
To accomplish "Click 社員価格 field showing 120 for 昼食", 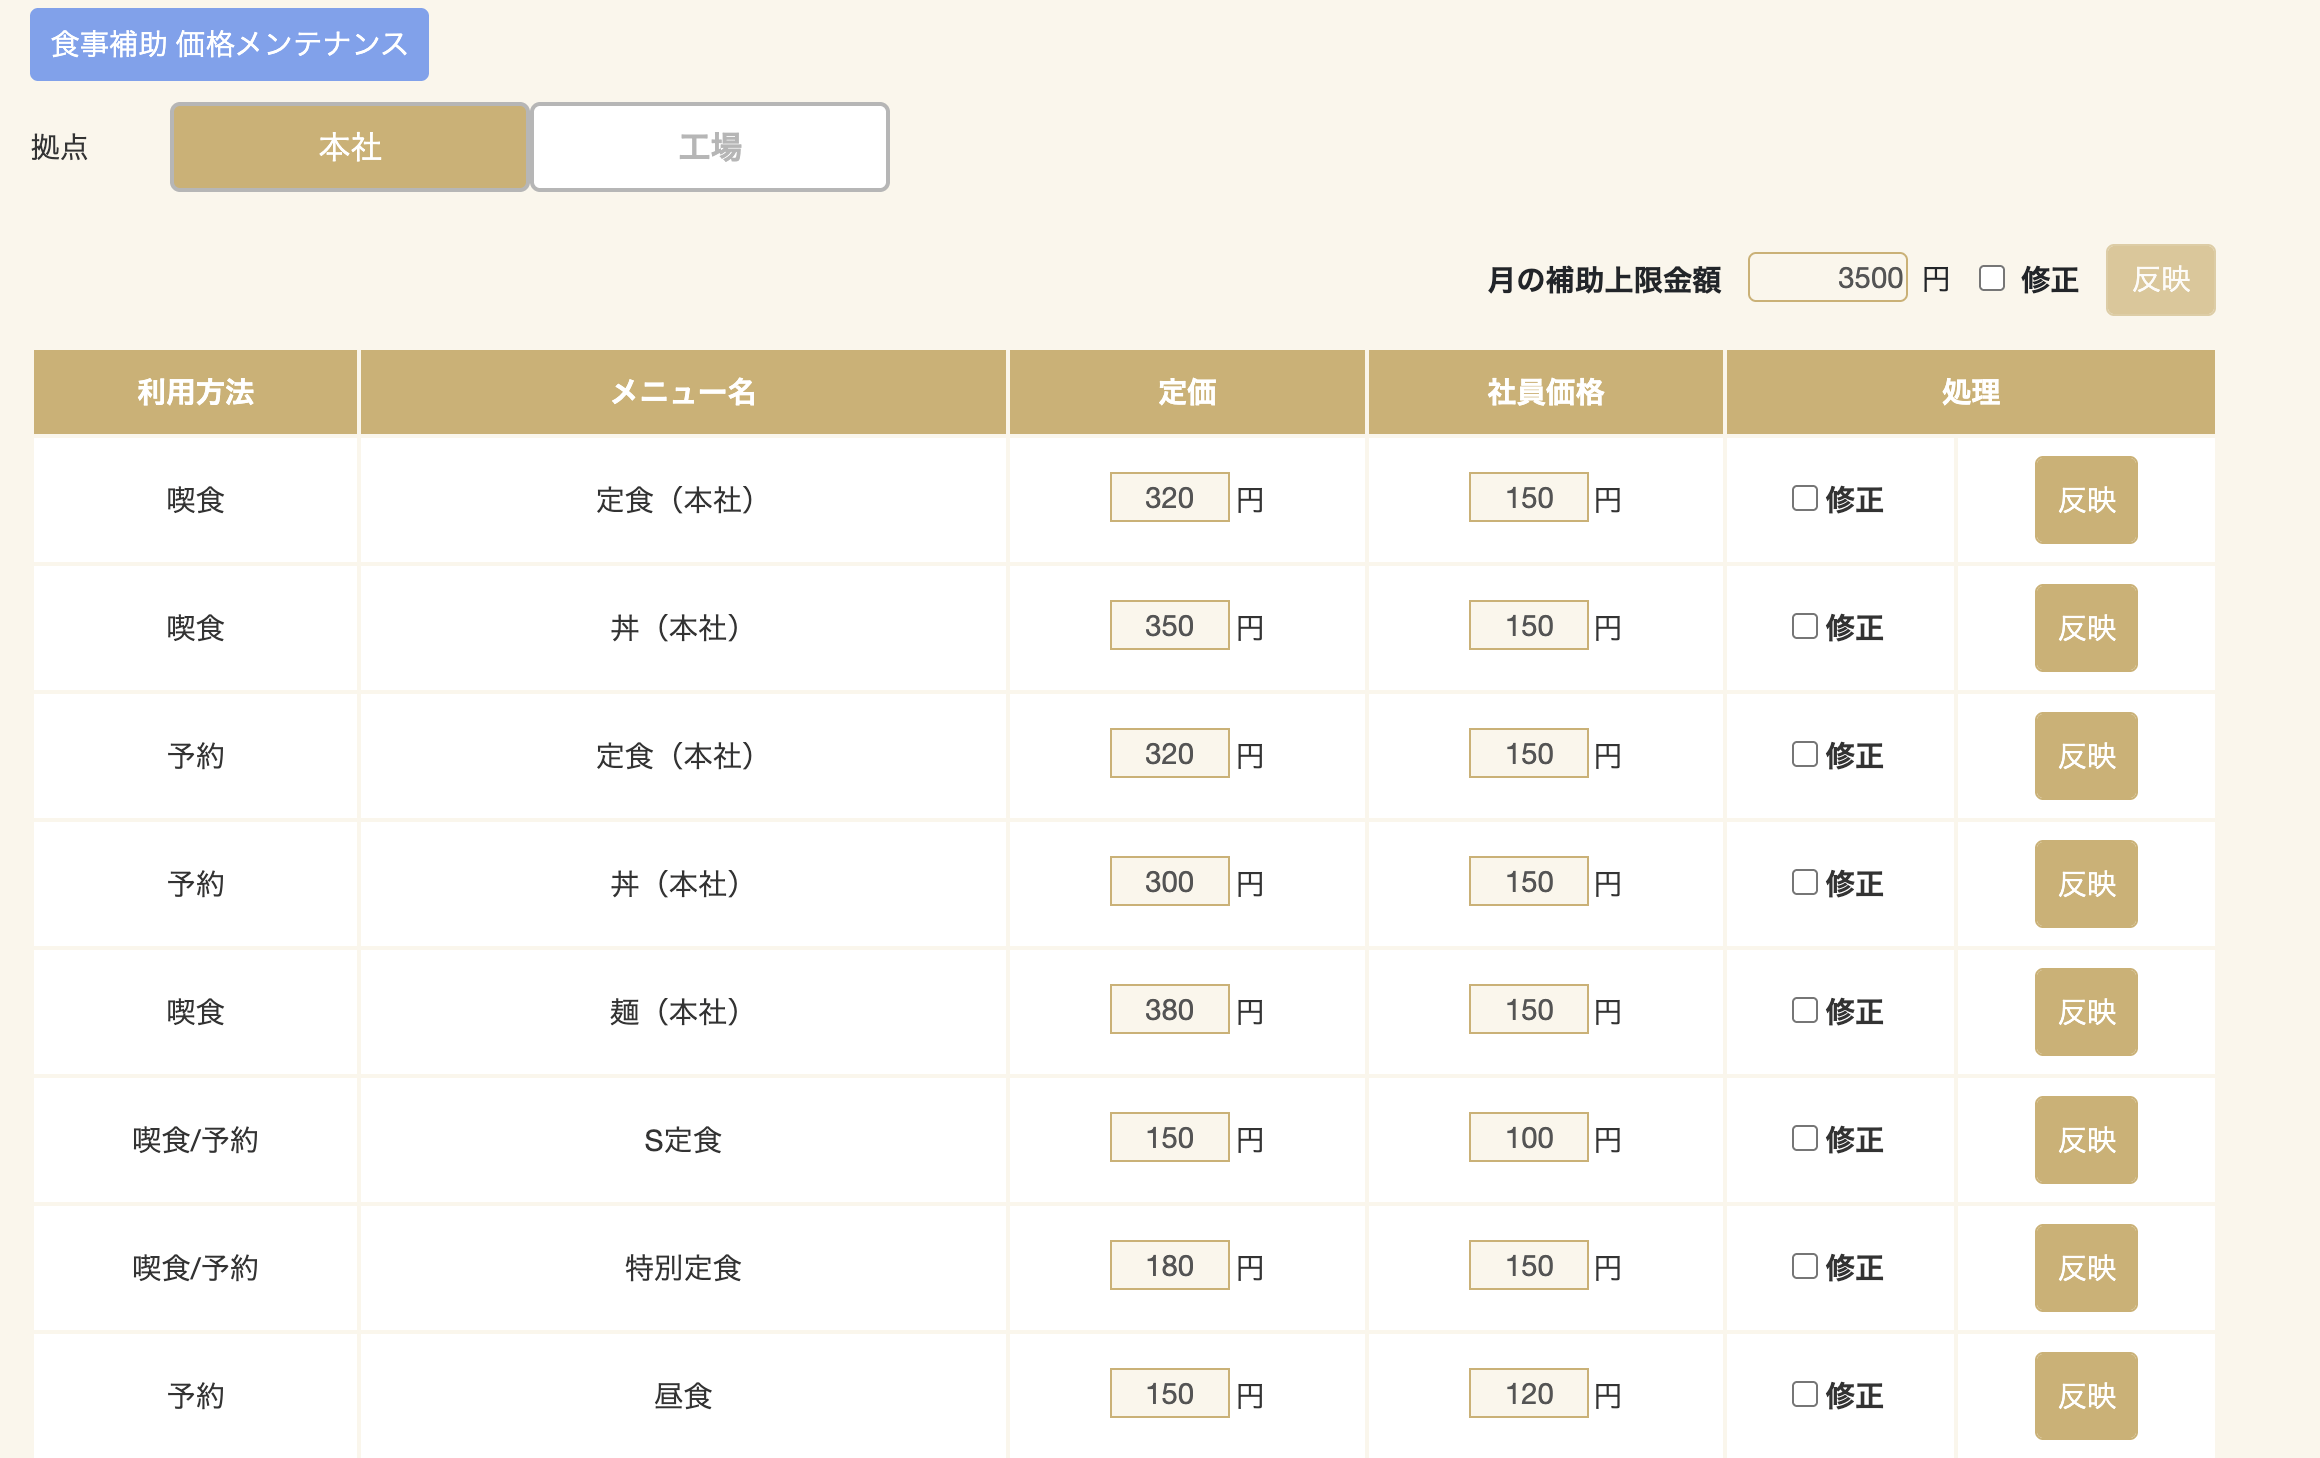I will click(x=1527, y=1394).
